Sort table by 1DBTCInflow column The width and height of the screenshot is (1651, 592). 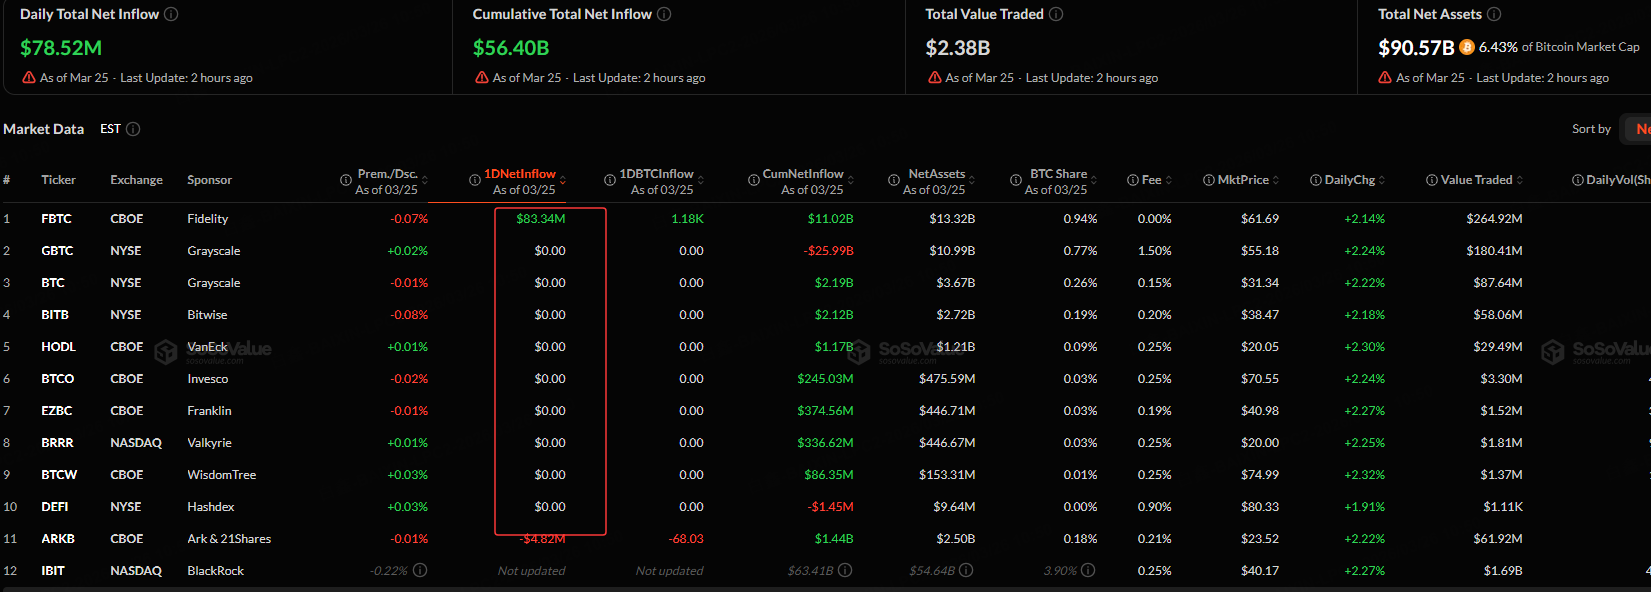701,180
